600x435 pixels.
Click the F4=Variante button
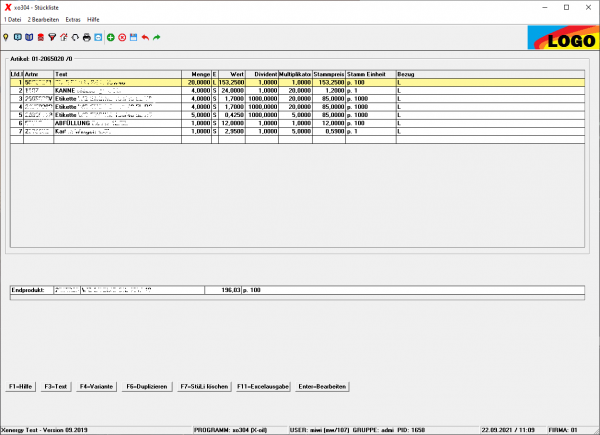96,386
